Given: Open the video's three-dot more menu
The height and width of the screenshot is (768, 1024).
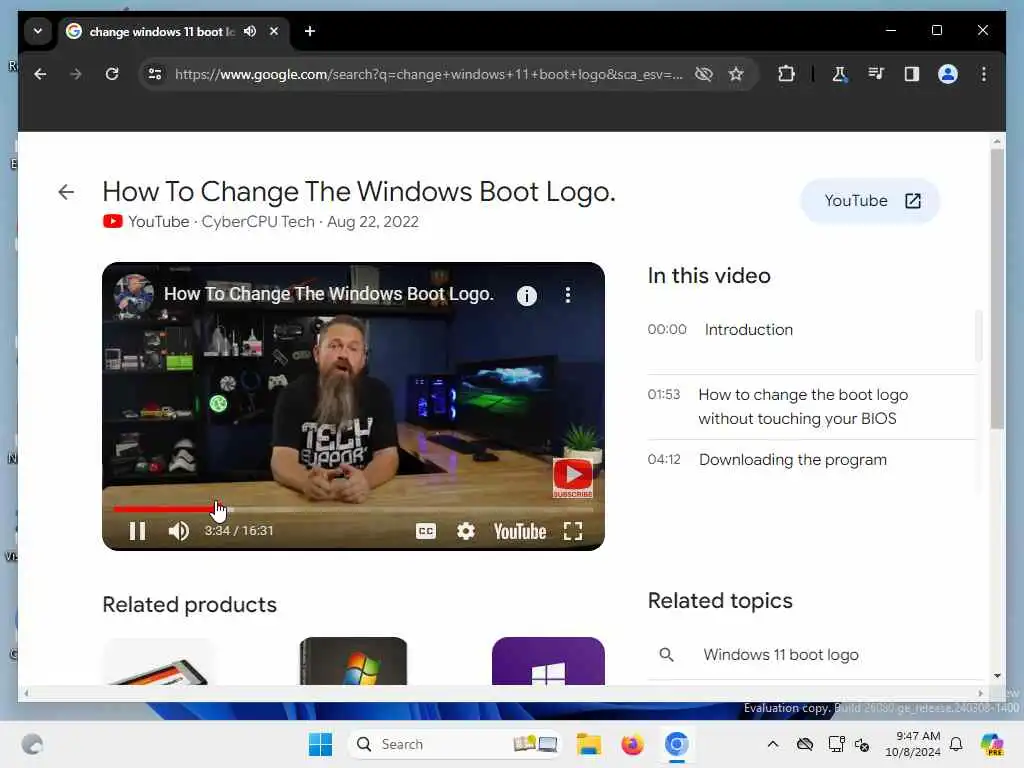Looking at the screenshot, I should pos(568,295).
